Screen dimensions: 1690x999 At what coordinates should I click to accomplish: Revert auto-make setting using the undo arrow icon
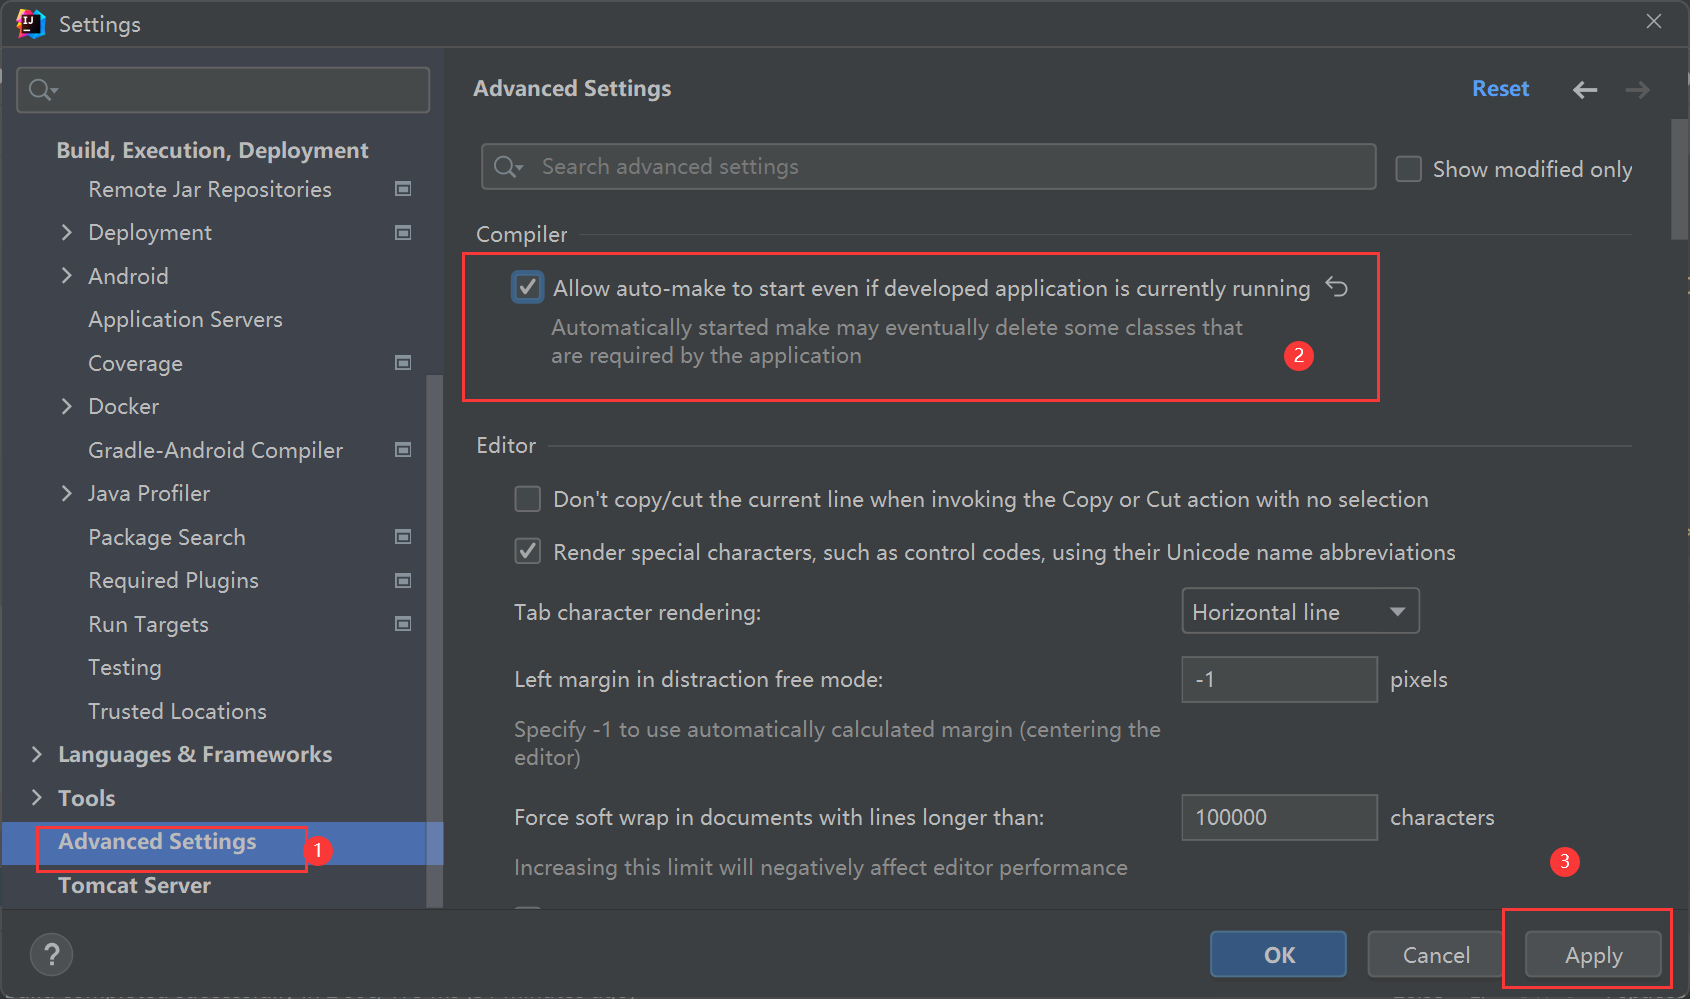click(1337, 288)
